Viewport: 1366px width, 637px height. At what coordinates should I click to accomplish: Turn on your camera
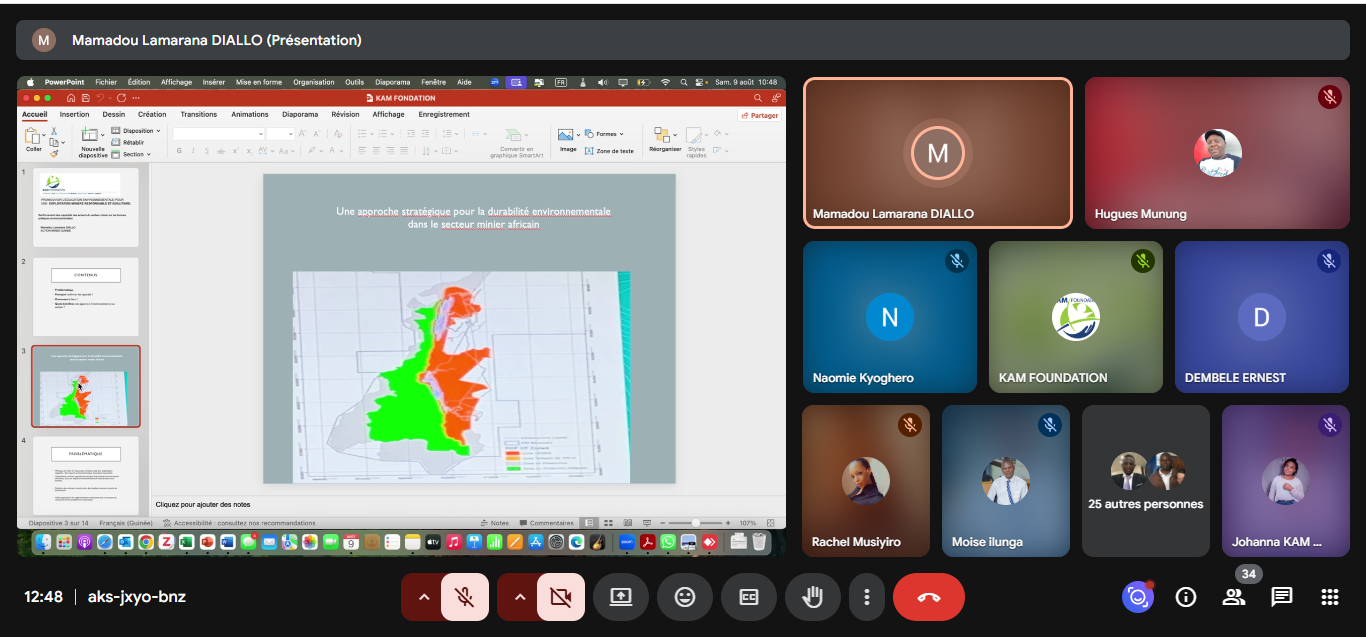tap(560, 597)
